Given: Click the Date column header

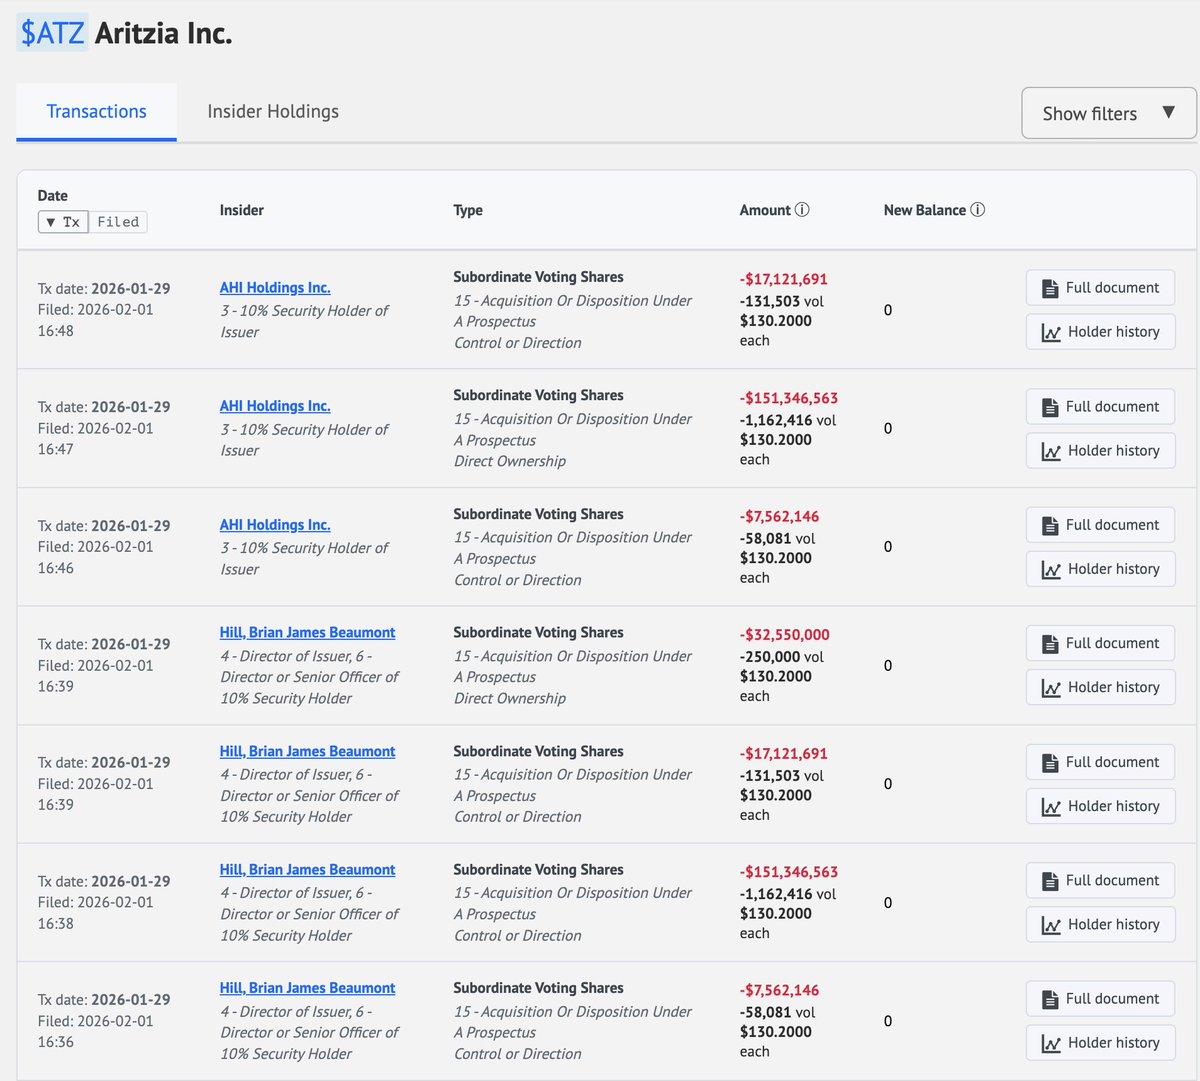Looking at the screenshot, I should (x=53, y=196).
